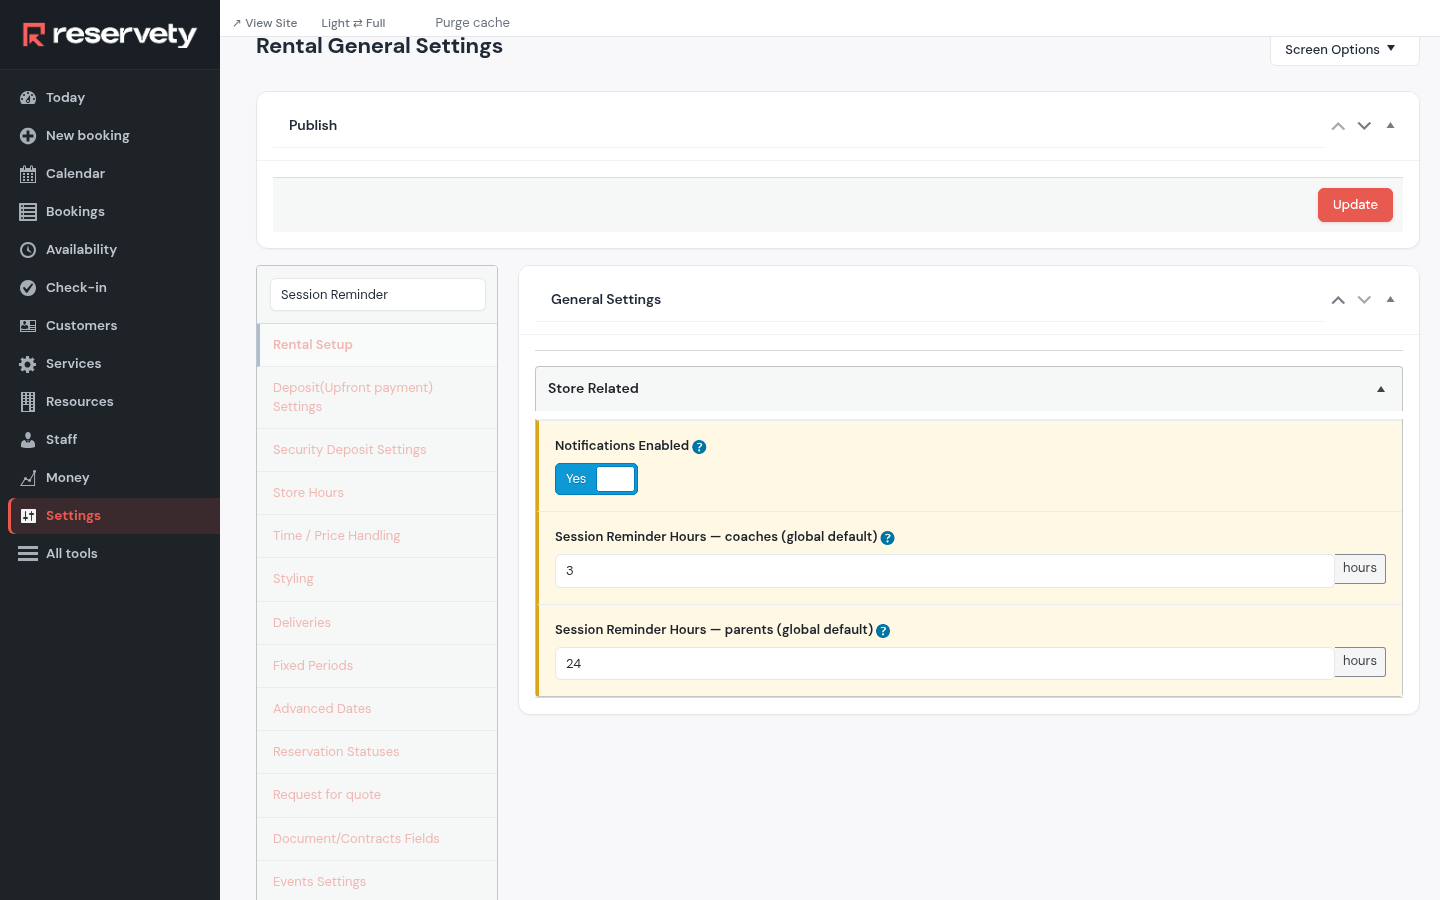Click the coaches reminder hours input
This screenshot has height=900, width=1440.
(944, 571)
